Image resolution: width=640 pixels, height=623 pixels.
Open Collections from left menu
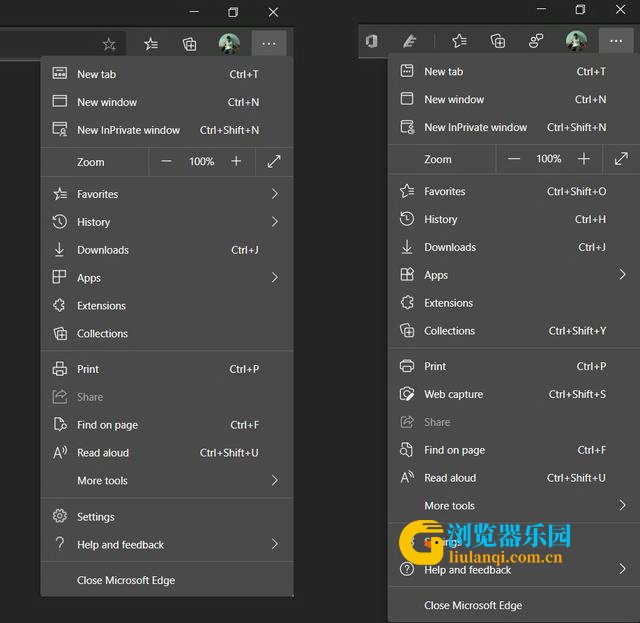point(167,334)
